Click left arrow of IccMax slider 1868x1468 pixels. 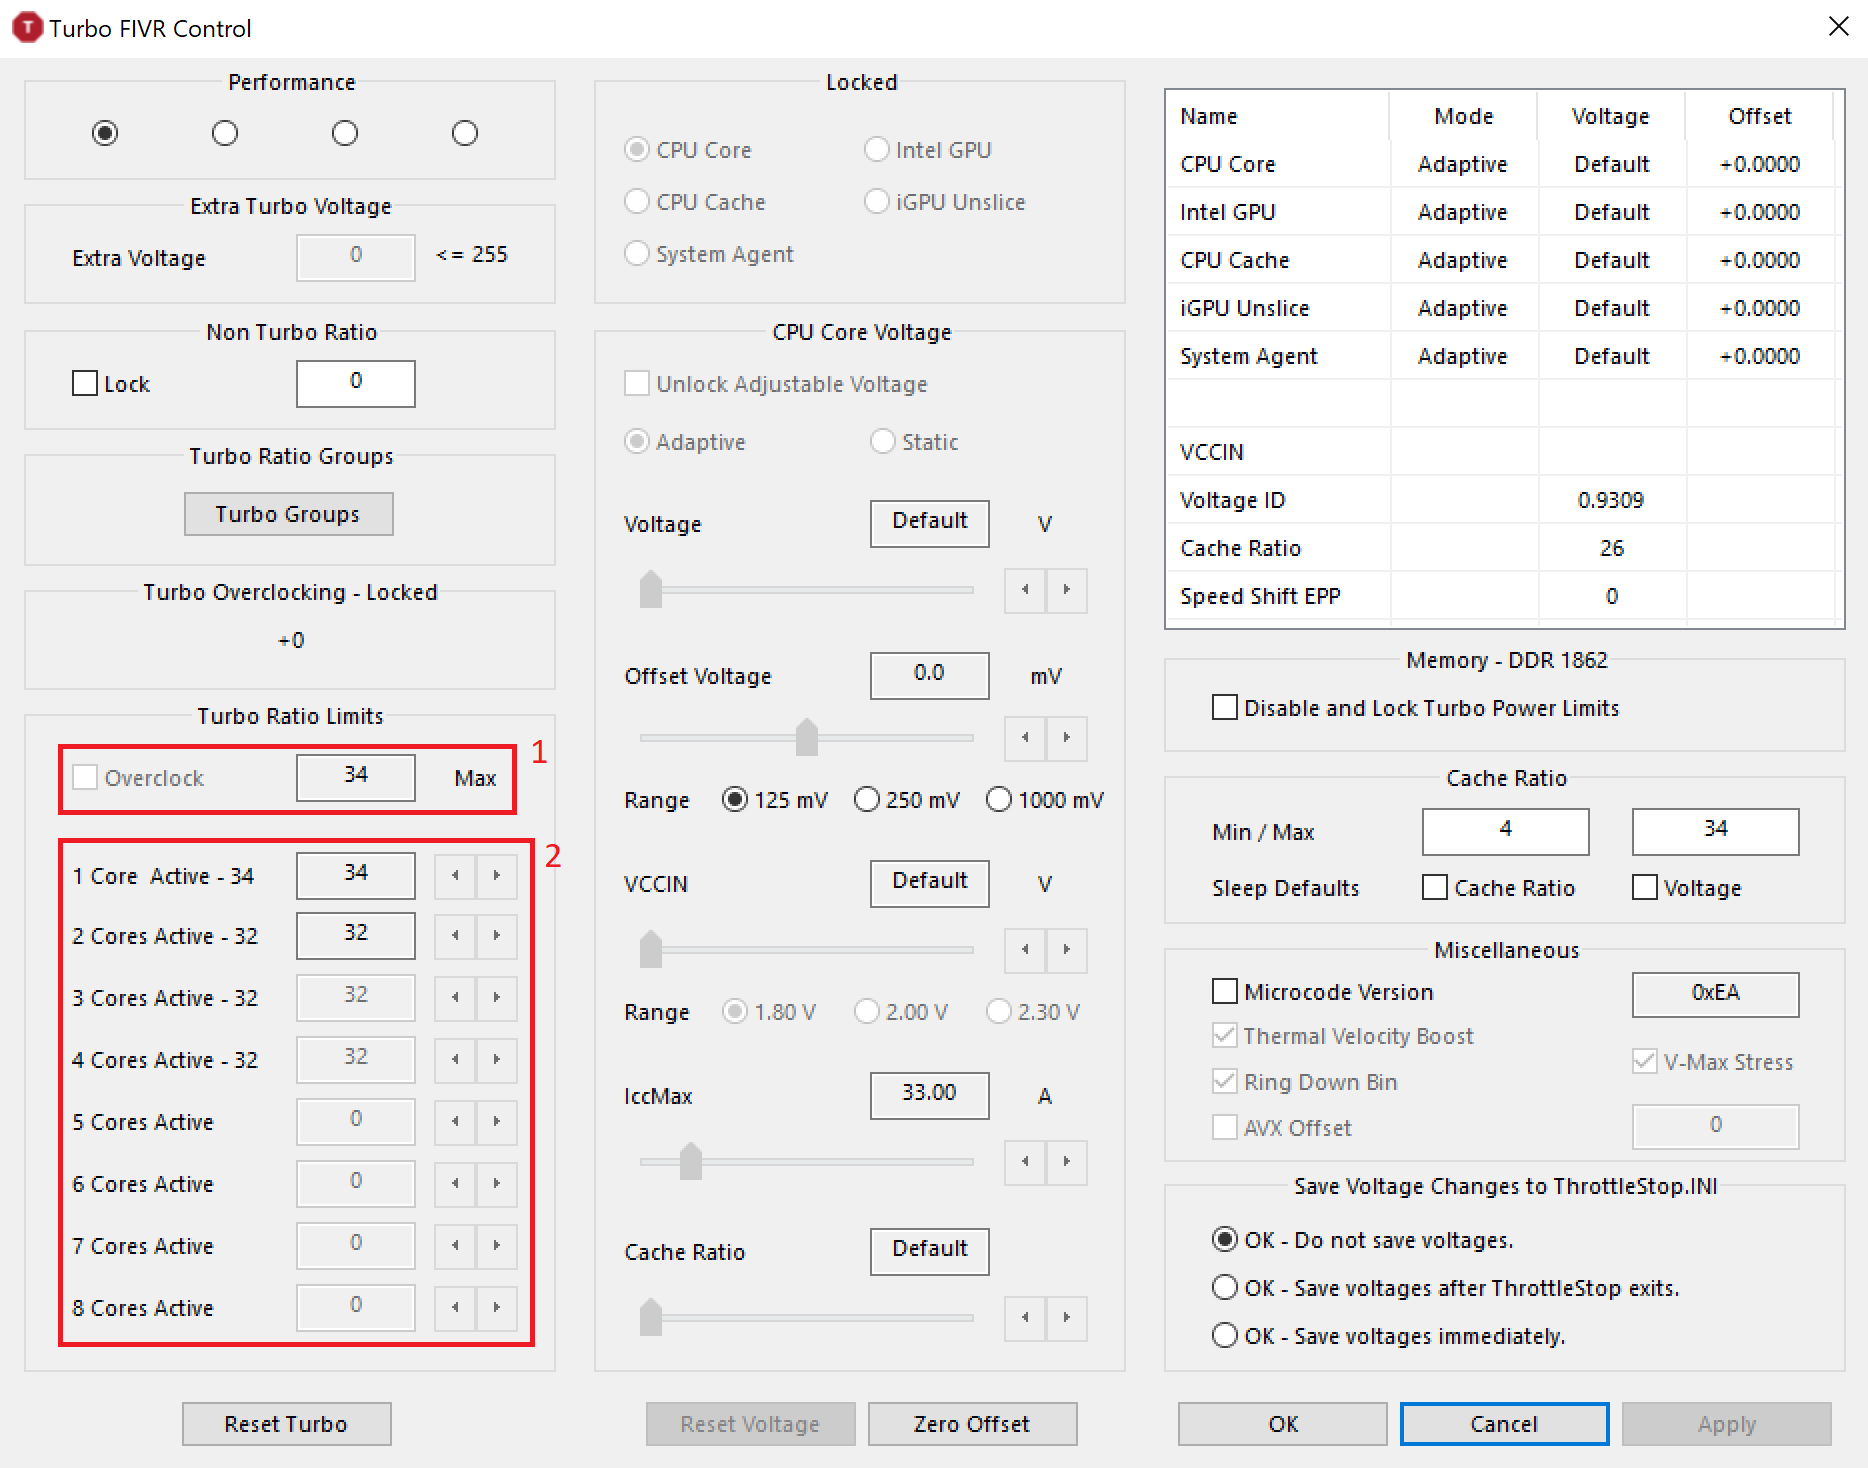tap(1025, 1162)
